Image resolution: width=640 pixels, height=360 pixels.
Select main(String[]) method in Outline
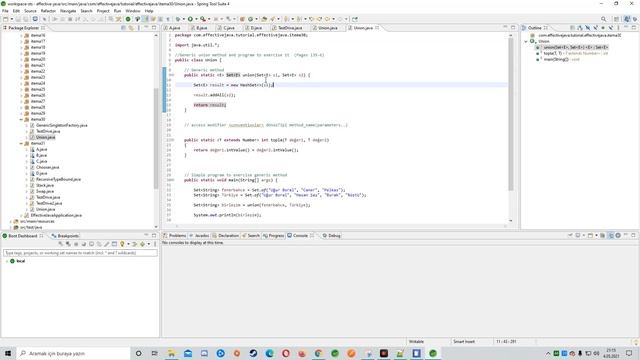point(558,59)
